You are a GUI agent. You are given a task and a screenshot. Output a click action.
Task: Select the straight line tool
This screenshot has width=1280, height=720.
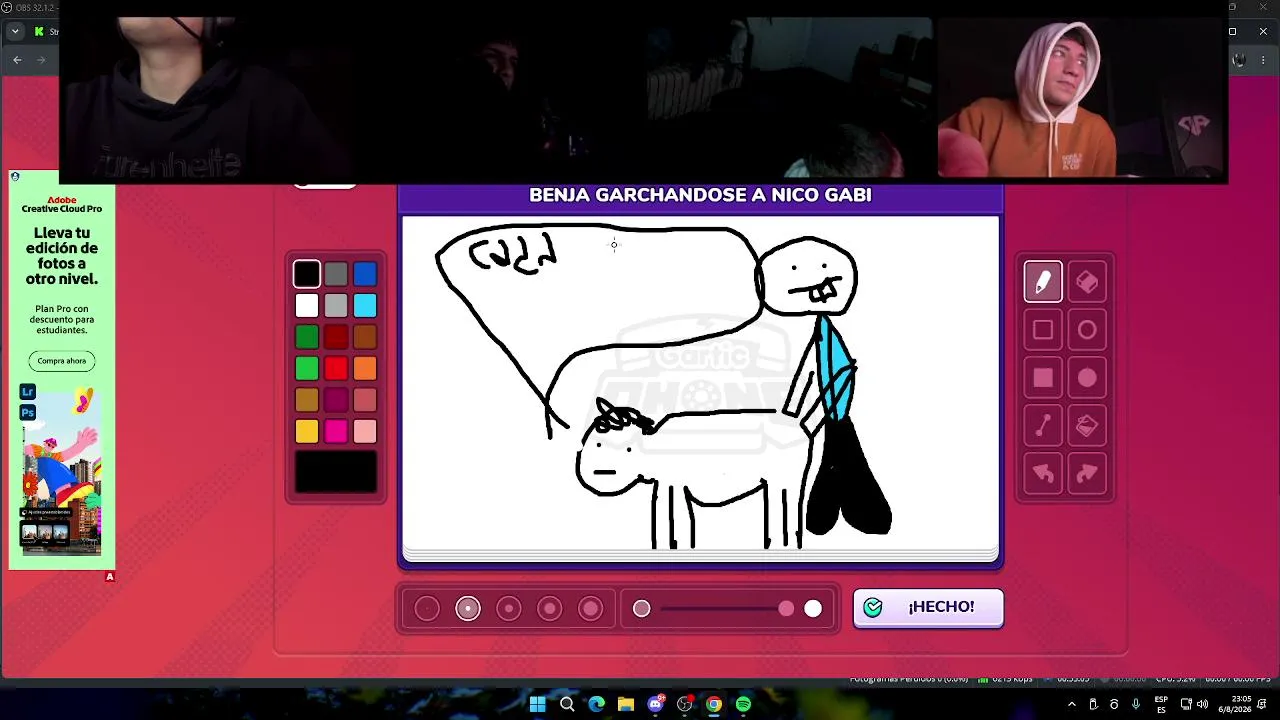coord(1043,426)
